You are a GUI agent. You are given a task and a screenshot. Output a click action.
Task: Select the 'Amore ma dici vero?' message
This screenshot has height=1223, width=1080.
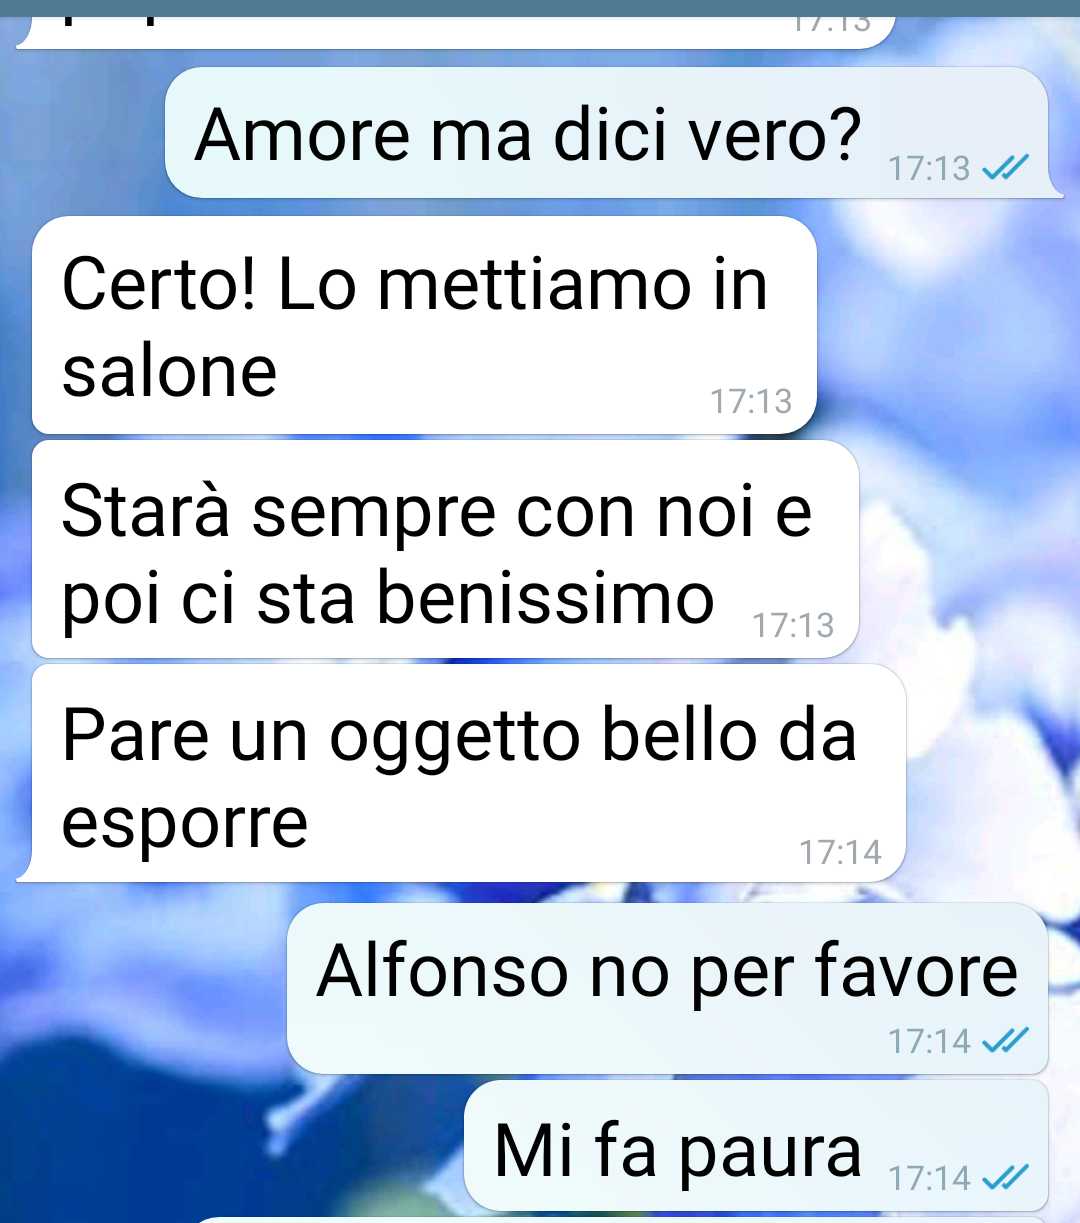pos(607,133)
